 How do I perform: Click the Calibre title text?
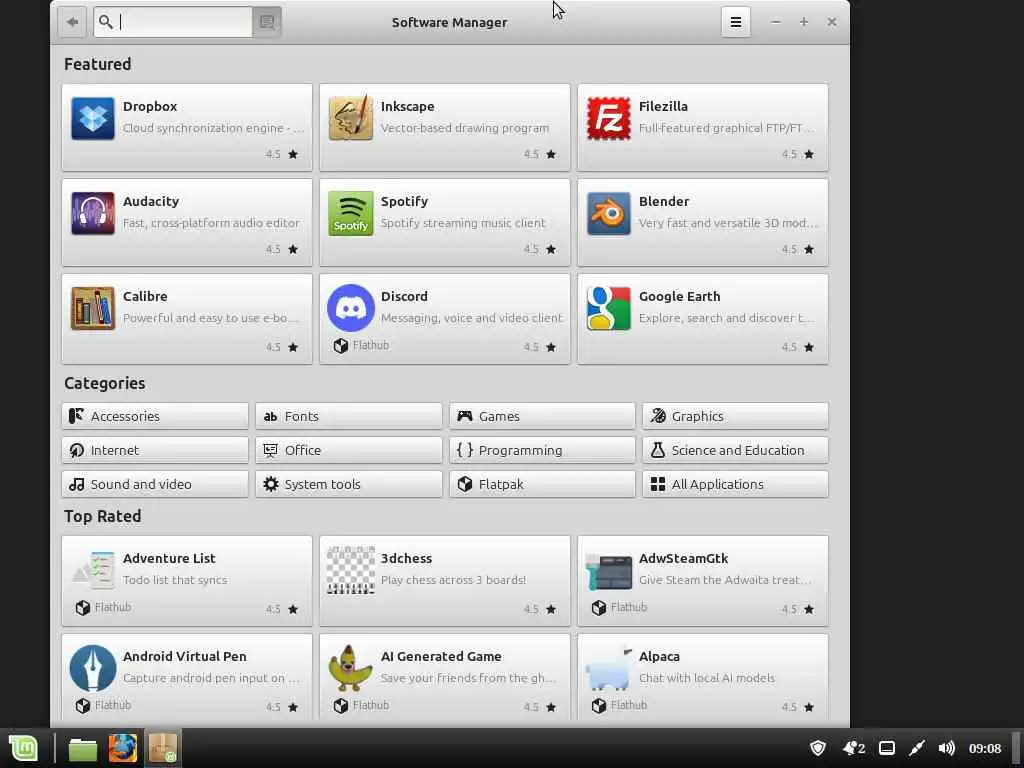coord(145,296)
